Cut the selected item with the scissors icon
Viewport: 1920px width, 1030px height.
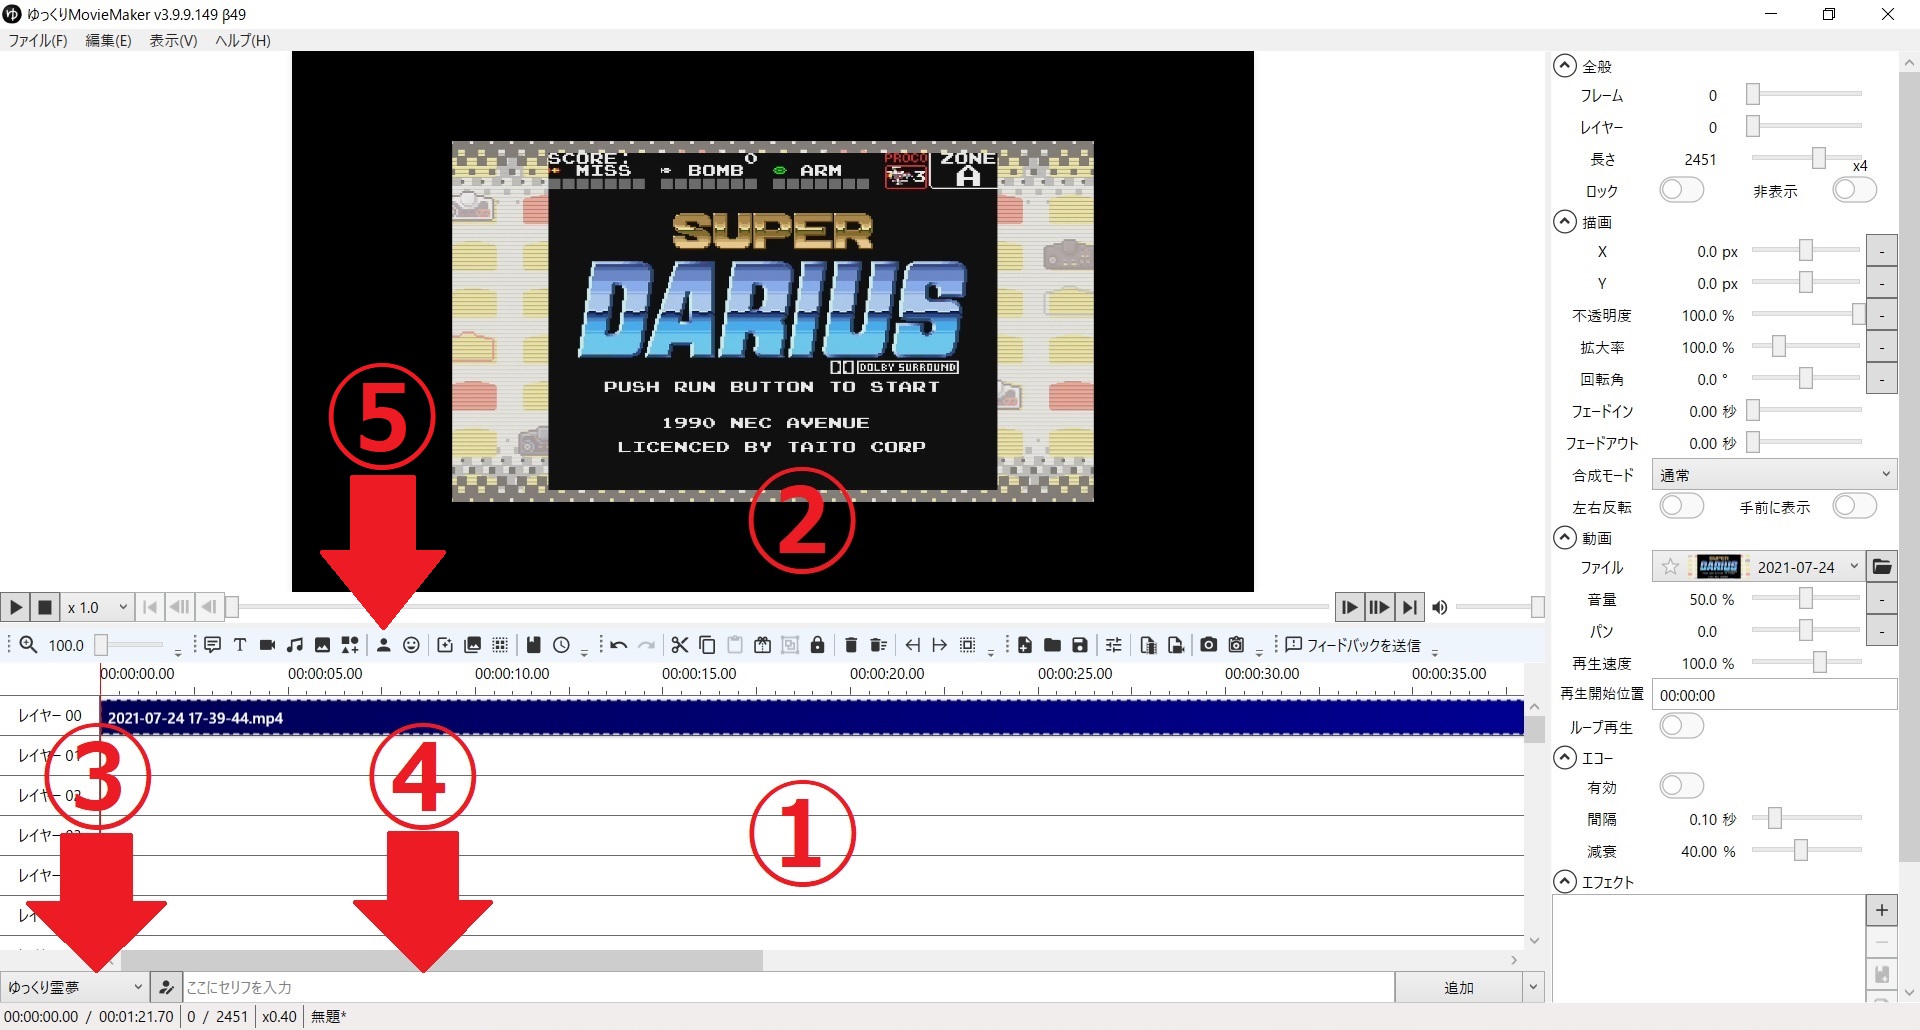[680, 645]
